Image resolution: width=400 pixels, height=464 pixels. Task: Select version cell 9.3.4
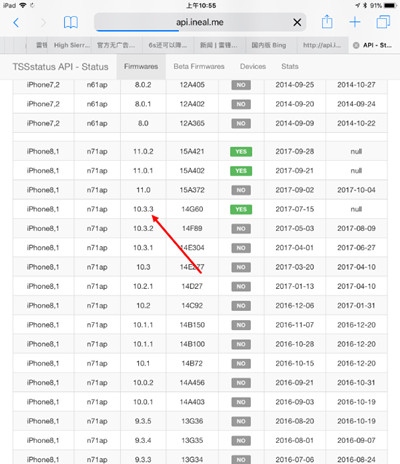click(x=143, y=440)
